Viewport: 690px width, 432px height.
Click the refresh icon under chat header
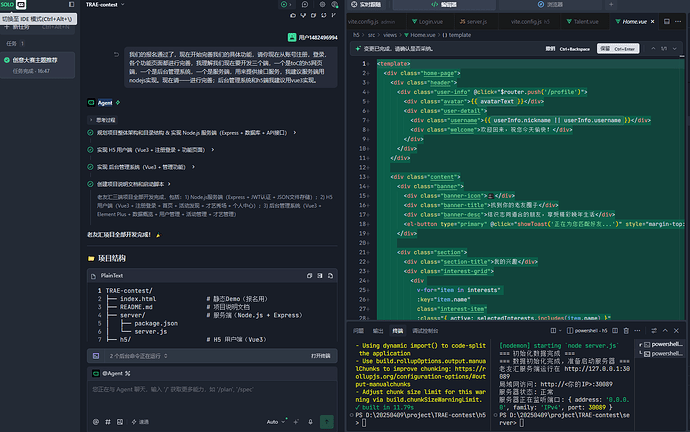click(x=323, y=15)
